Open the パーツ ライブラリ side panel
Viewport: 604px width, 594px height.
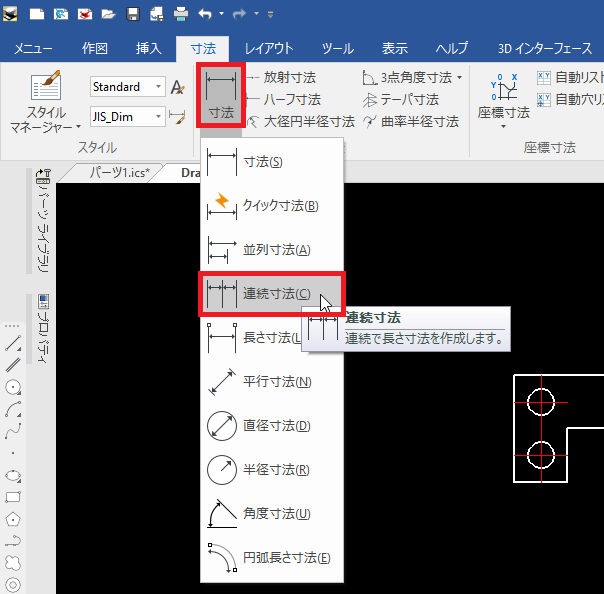[43, 221]
